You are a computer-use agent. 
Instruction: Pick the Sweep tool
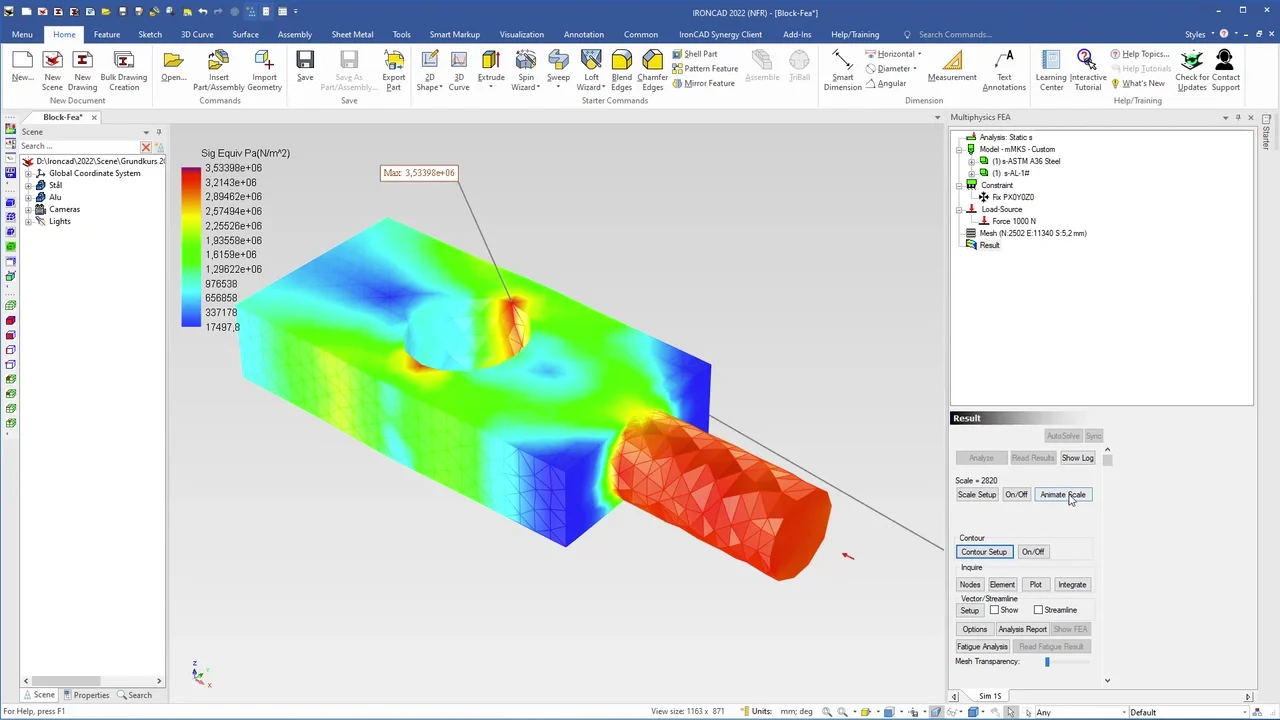(558, 68)
